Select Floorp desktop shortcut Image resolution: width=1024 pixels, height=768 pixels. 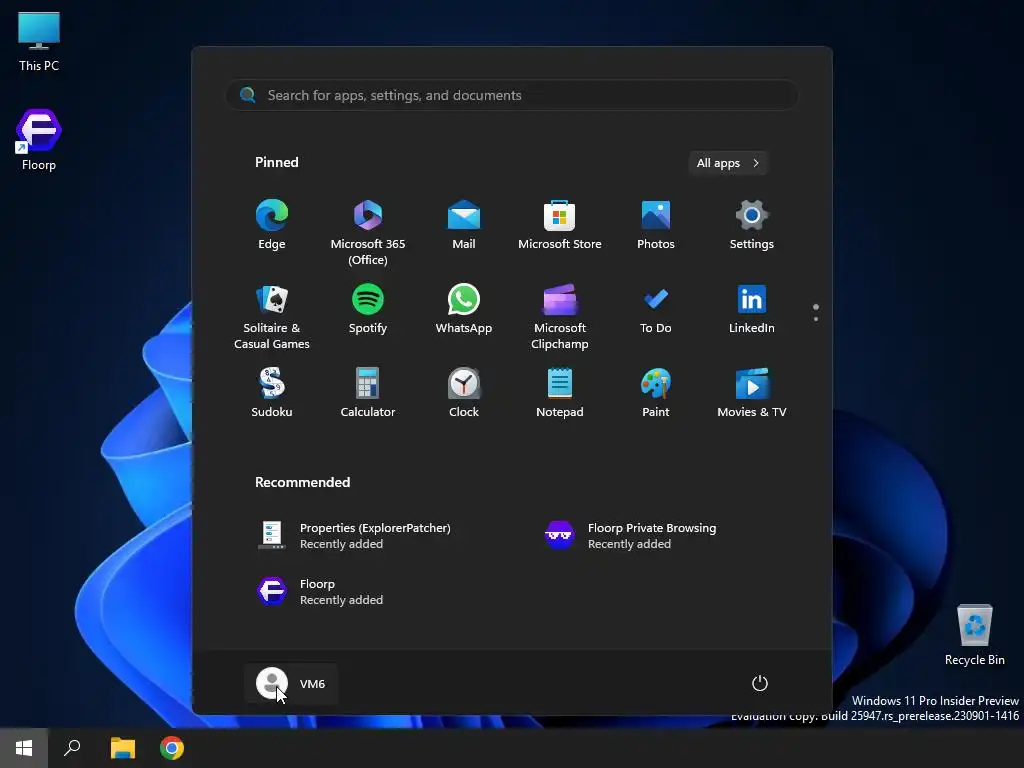pos(39,140)
